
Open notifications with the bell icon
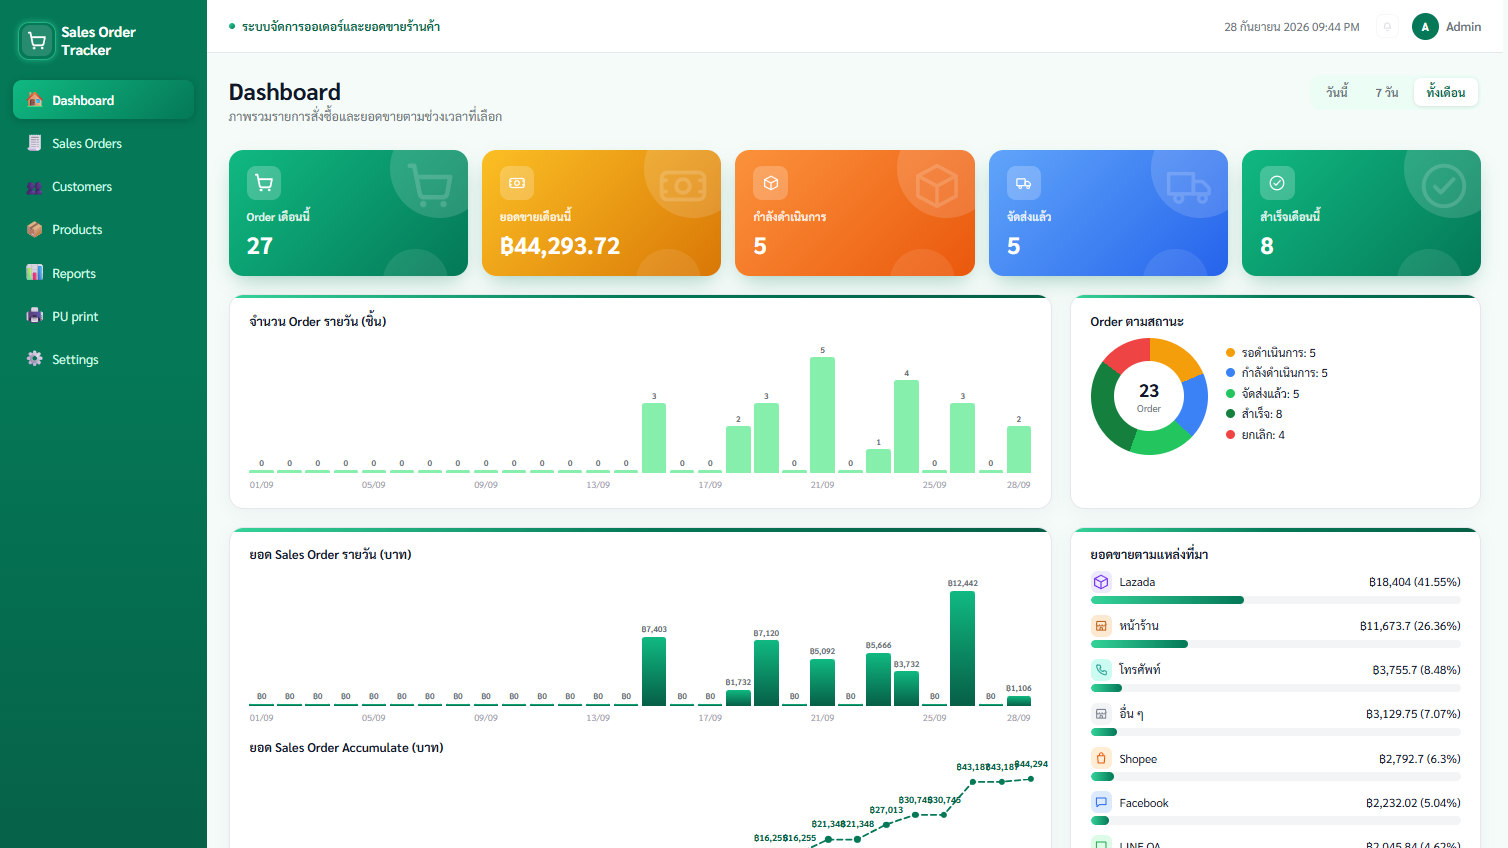(1387, 27)
